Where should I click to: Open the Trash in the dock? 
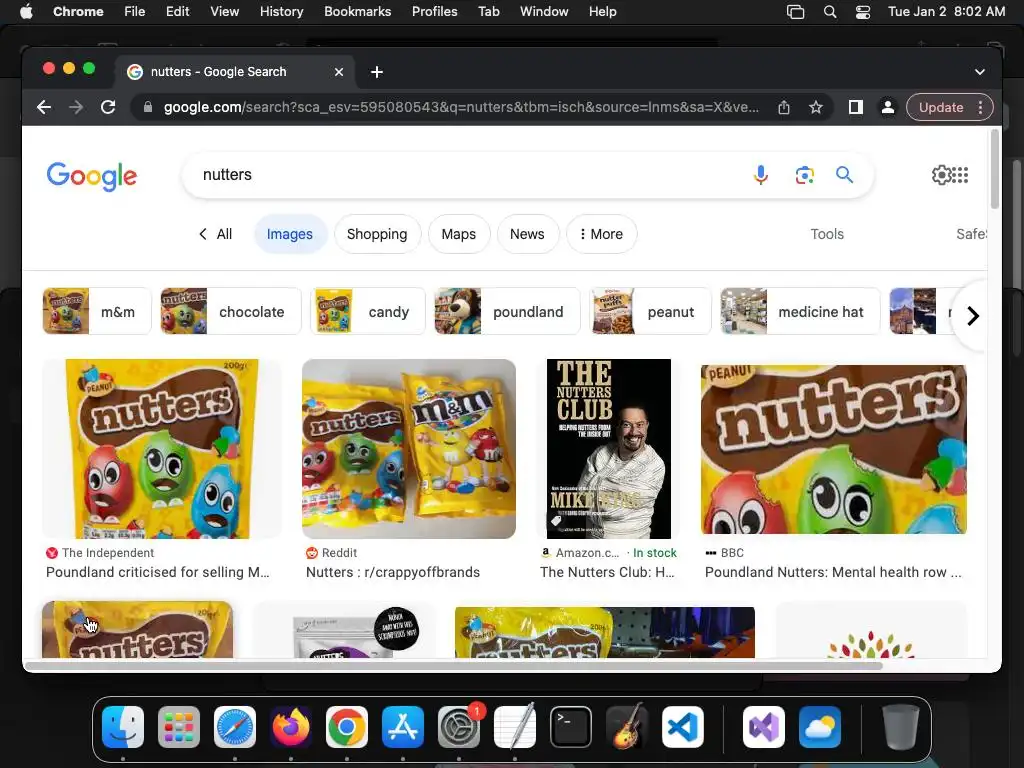901,727
